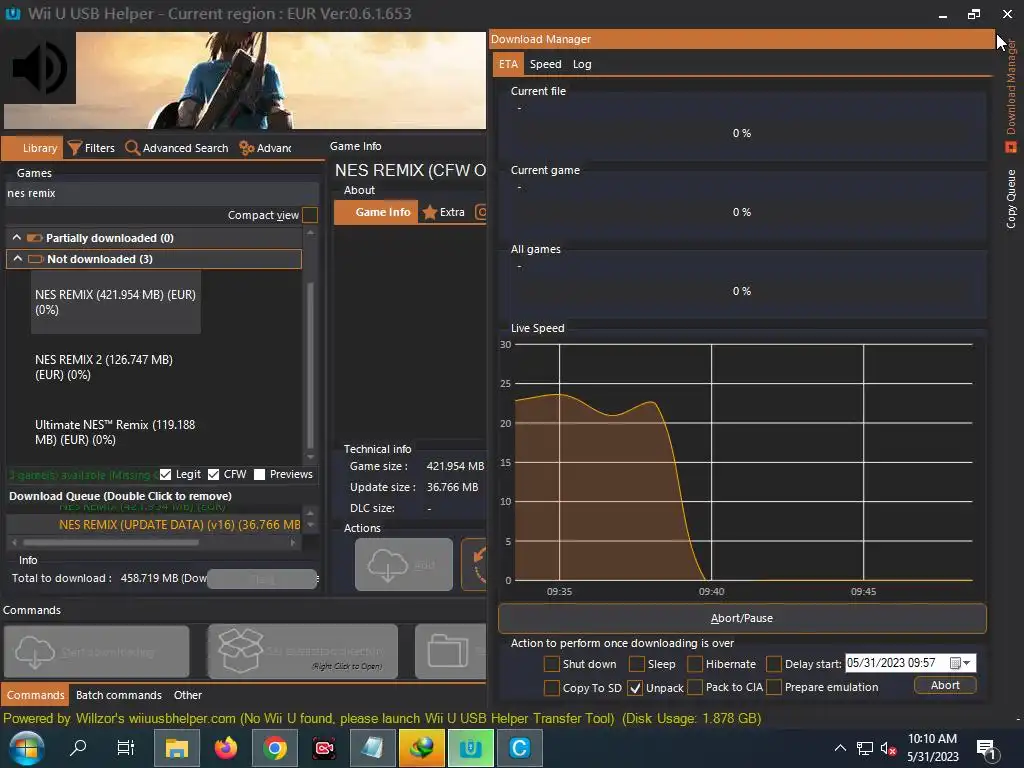Mute sound via the large speaker icon
The width and height of the screenshot is (1024, 768).
point(40,67)
